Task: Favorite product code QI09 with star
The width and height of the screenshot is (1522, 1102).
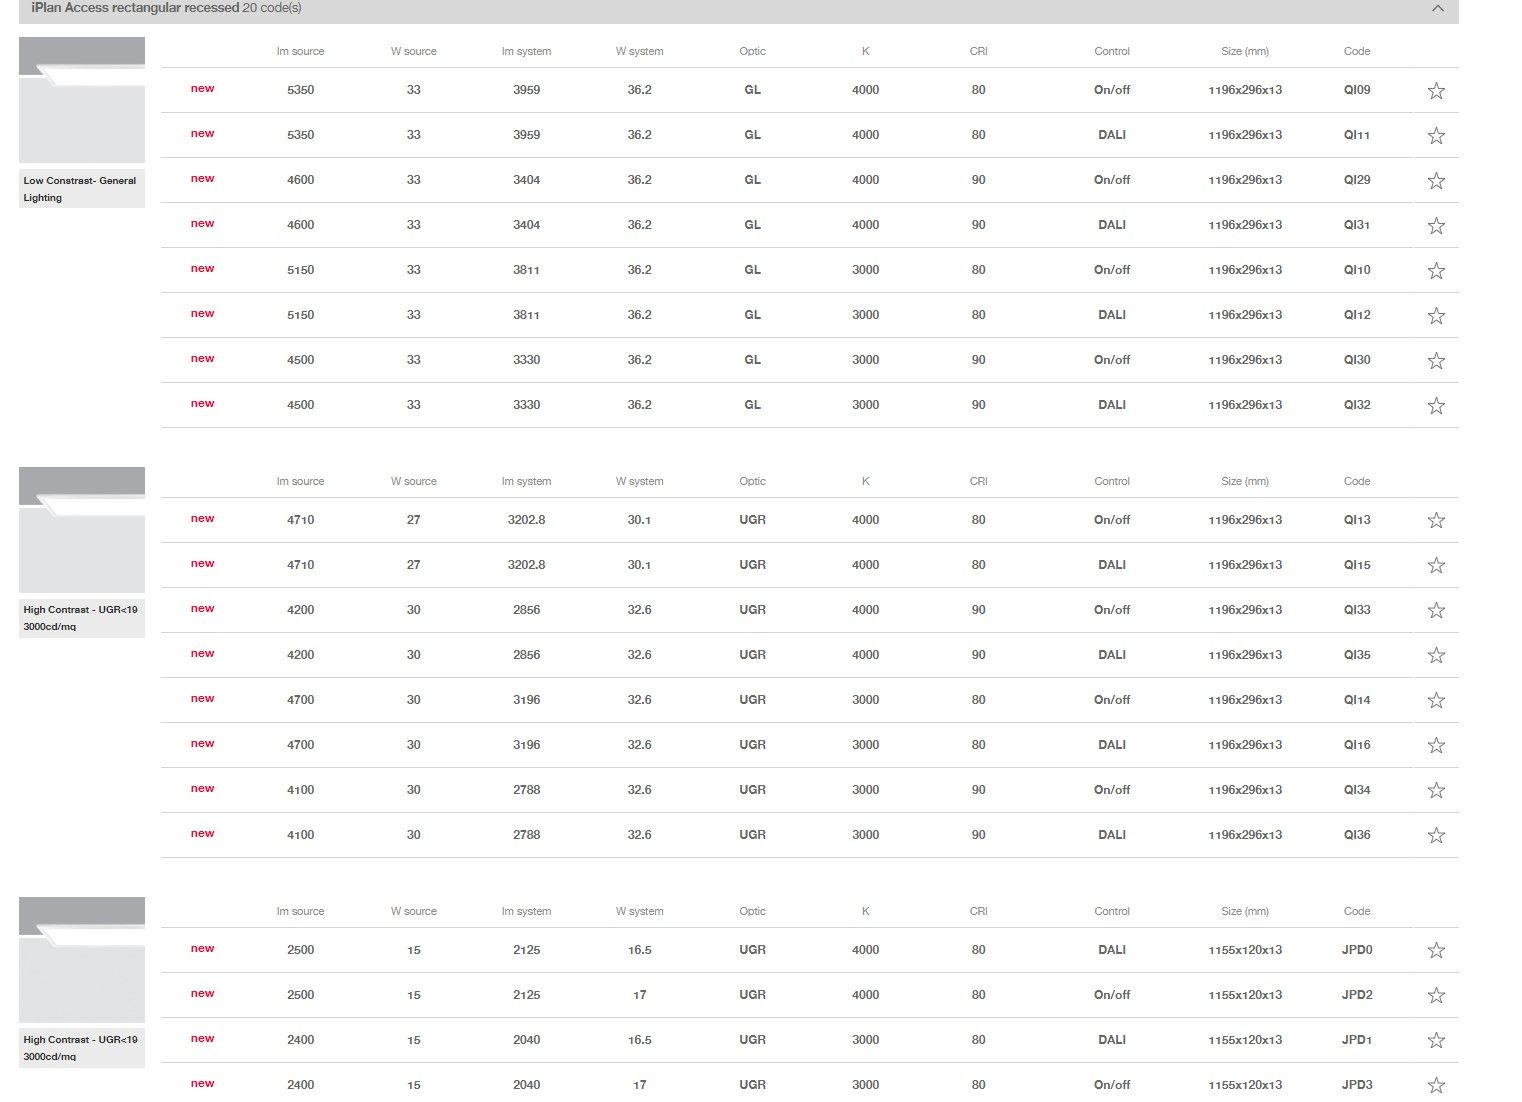Action: tap(1436, 91)
